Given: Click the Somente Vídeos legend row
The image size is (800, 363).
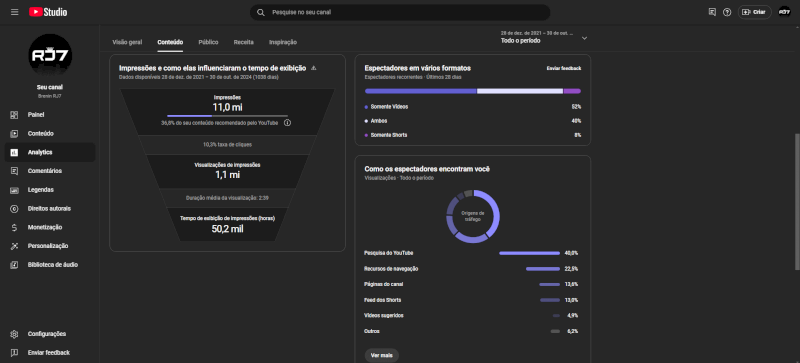Looking at the screenshot, I should pos(472,107).
